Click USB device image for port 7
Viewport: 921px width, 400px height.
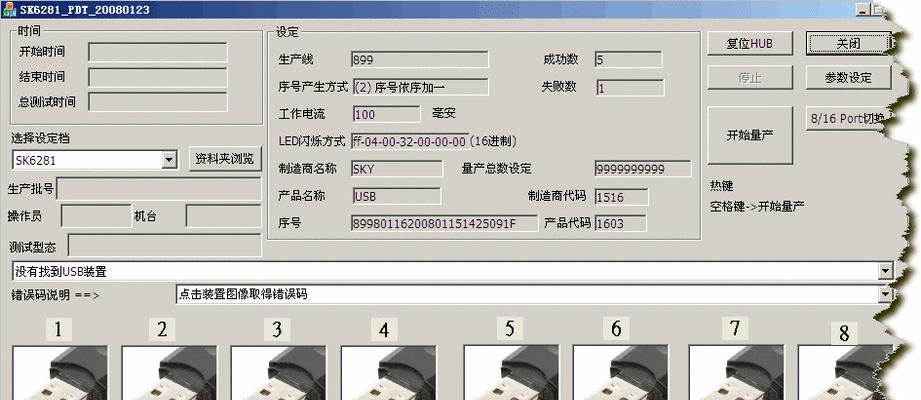point(737,373)
